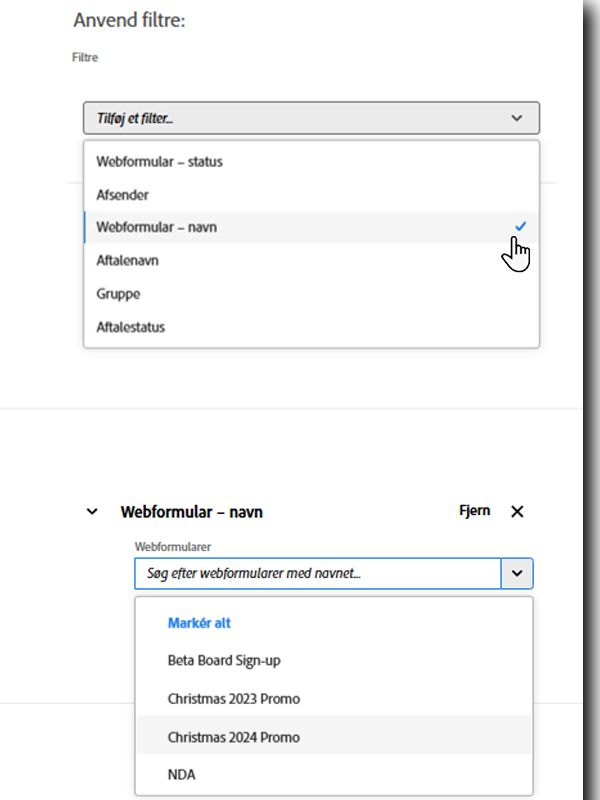Click the X icon next to Fjern

pos(517,511)
